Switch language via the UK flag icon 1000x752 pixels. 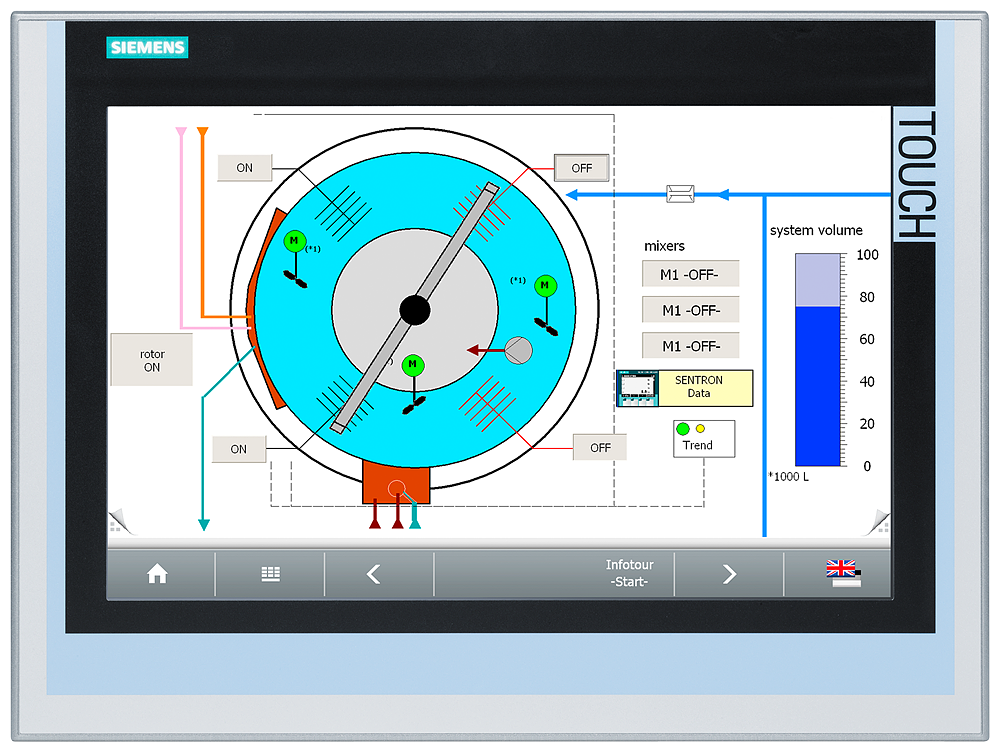click(x=843, y=573)
